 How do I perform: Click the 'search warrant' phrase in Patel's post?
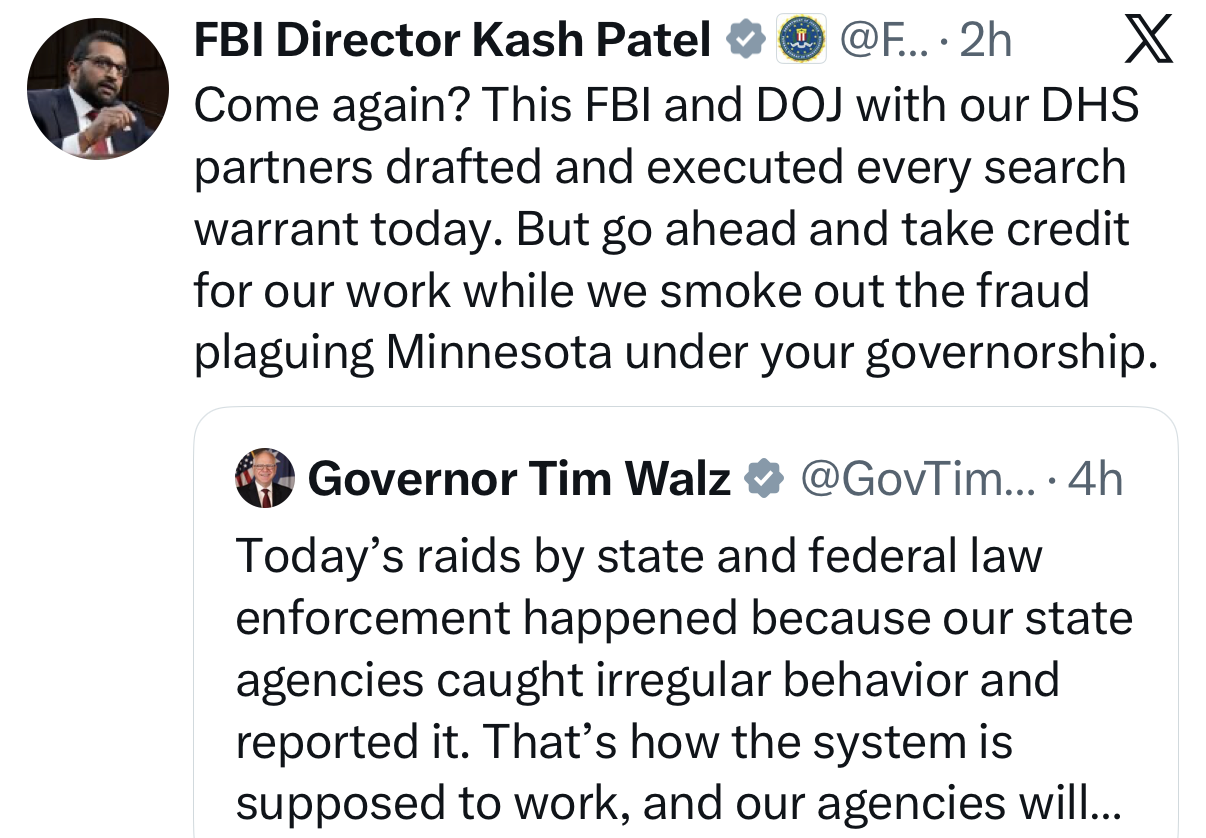click(x=1052, y=167)
